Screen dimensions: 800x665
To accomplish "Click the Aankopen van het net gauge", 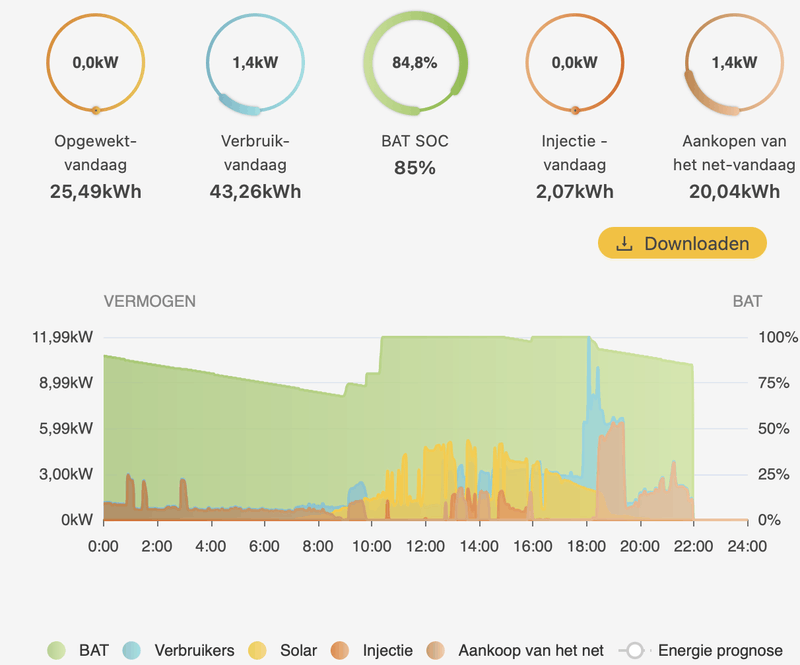I will [x=734, y=63].
